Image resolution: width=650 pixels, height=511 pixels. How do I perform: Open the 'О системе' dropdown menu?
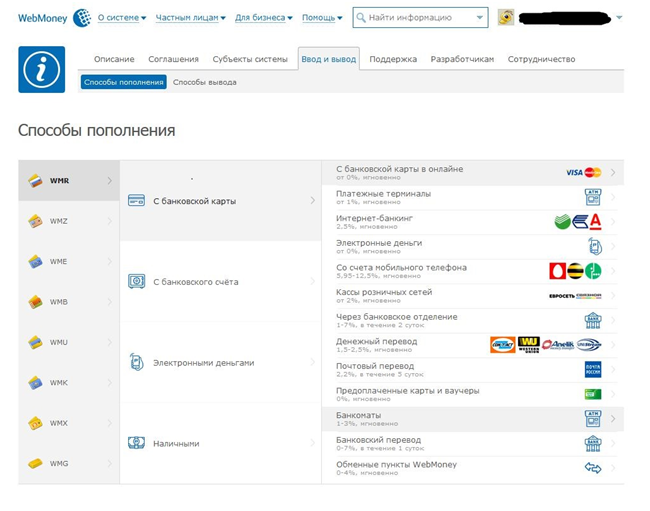(121, 17)
